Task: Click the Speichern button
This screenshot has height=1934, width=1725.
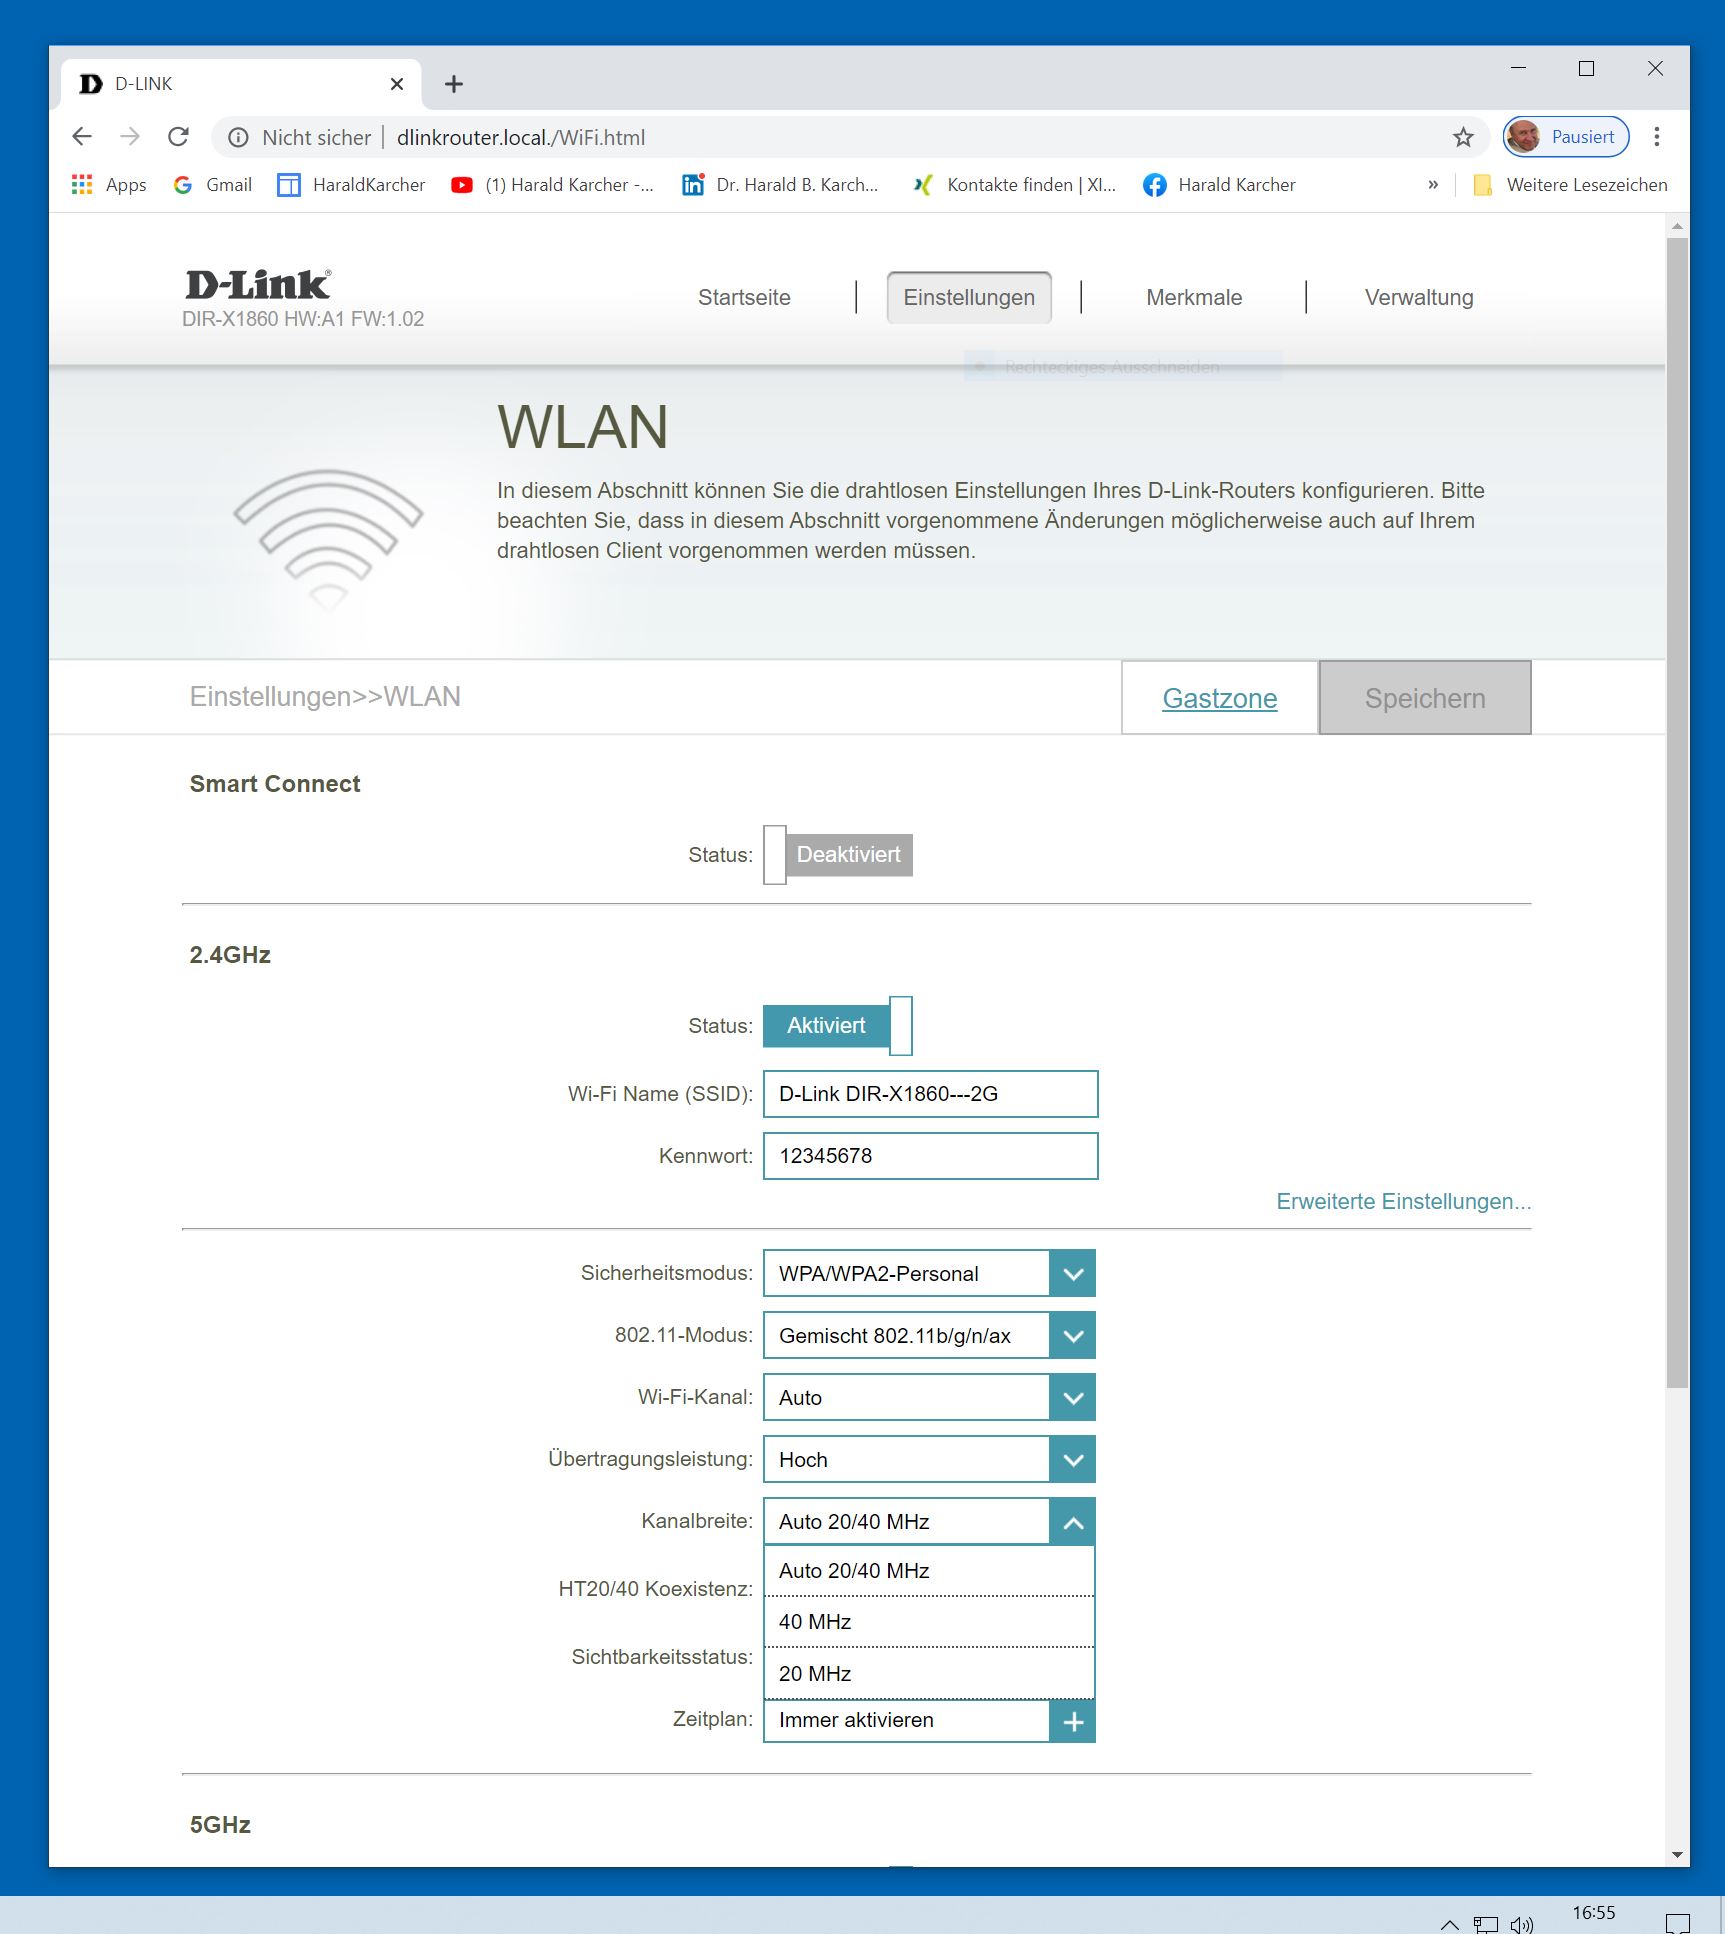Action: [1425, 698]
